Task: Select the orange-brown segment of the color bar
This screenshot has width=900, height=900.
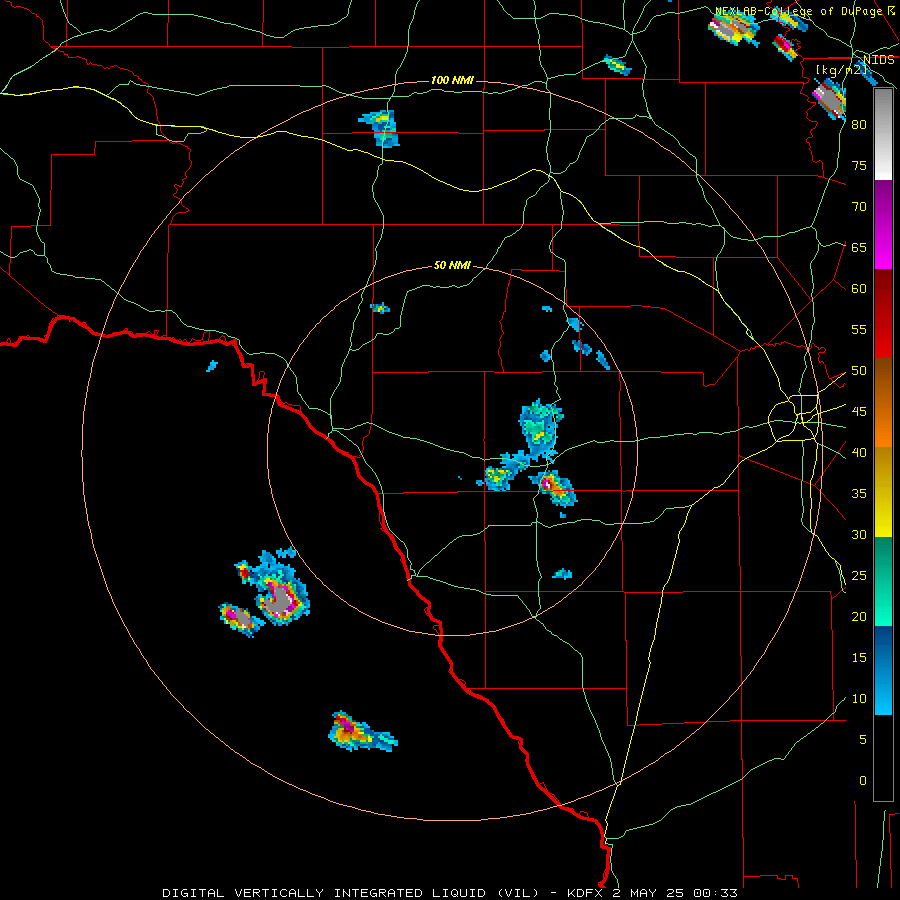Action: click(x=883, y=404)
